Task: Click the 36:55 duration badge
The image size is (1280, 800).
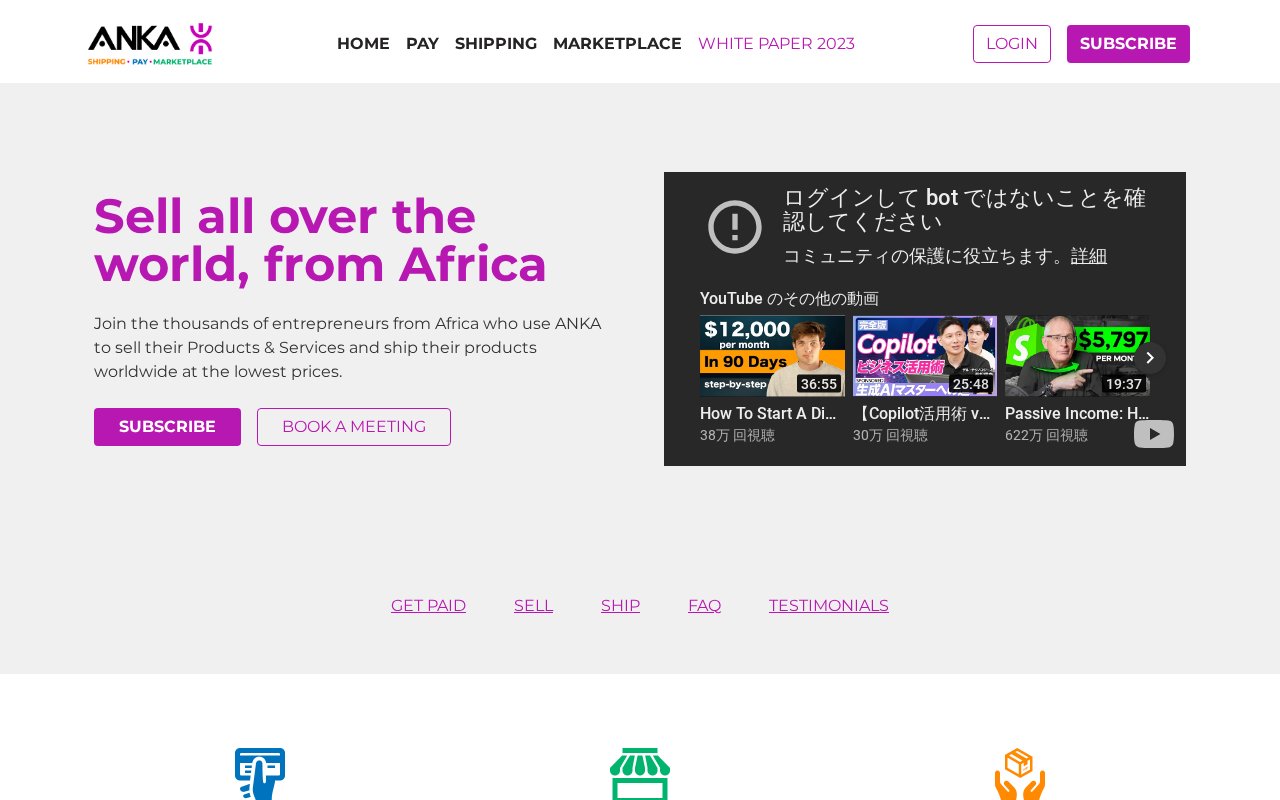Action: click(x=819, y=384)
